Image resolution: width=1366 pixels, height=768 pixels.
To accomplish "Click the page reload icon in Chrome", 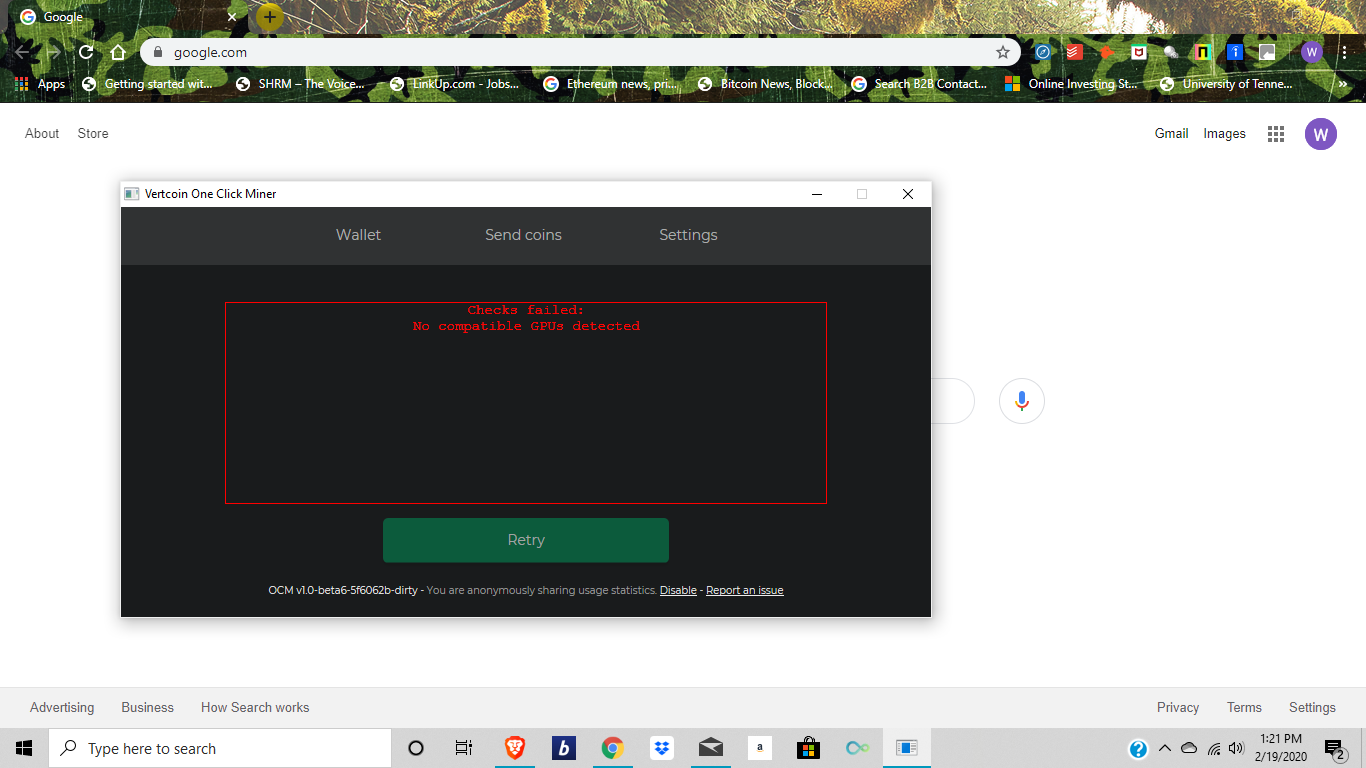I will click(85, 51).
